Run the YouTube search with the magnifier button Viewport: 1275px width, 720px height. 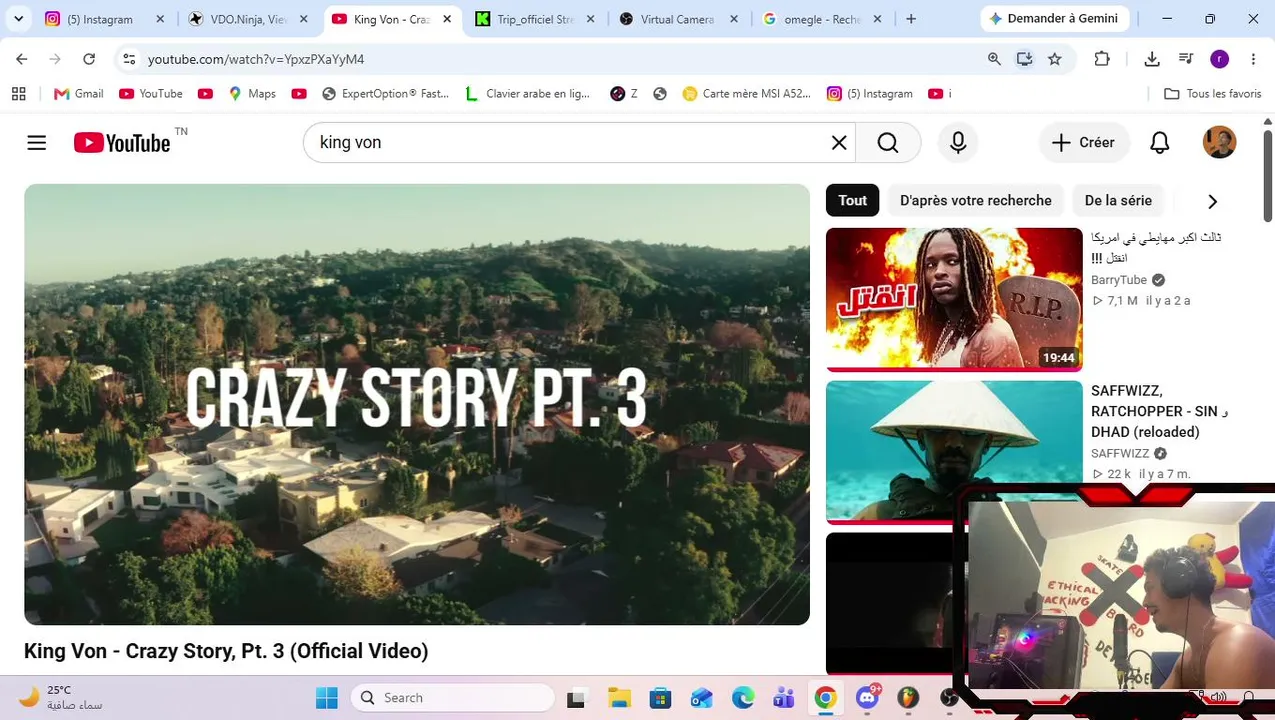point(888,143)
